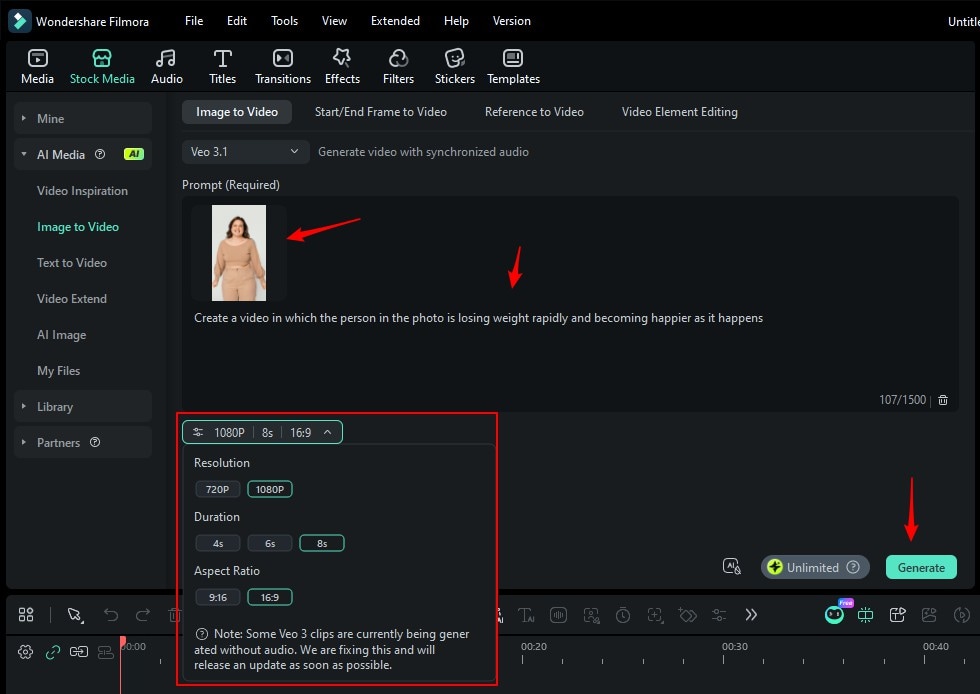
Task: Open the Transitions panel
Action: click(283, 65)
